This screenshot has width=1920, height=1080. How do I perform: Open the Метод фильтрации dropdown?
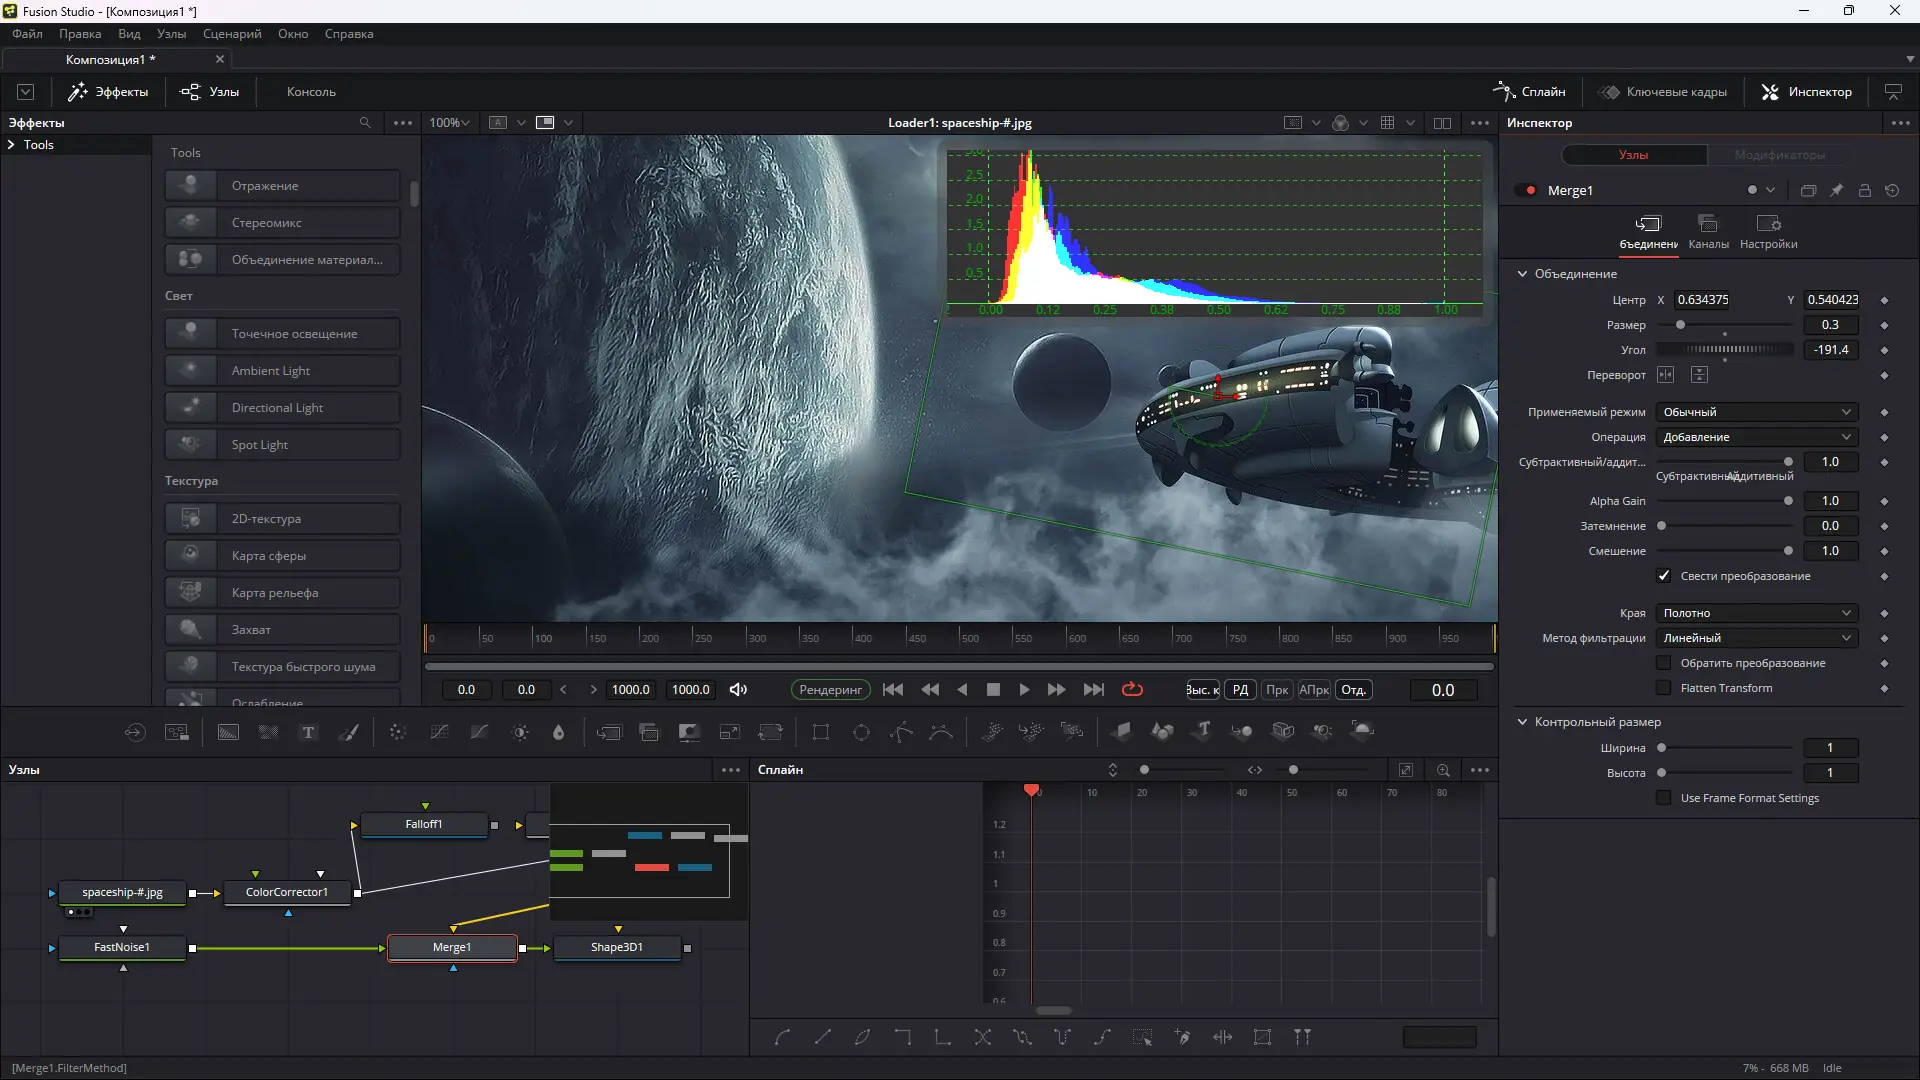tap(1756, 638)
